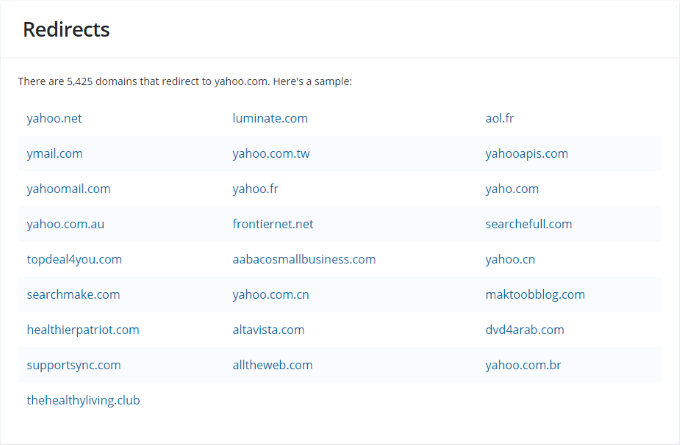Open searchmake.com link
Screen dimensions: 680x445
(x=73, y=294)
